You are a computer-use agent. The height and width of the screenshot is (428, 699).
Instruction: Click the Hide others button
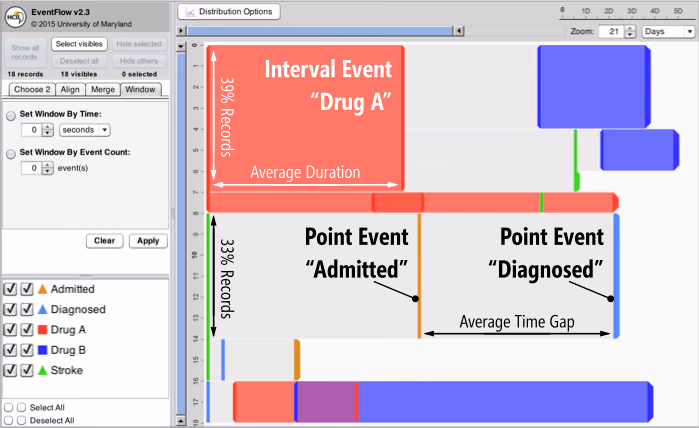click(139, 61)
